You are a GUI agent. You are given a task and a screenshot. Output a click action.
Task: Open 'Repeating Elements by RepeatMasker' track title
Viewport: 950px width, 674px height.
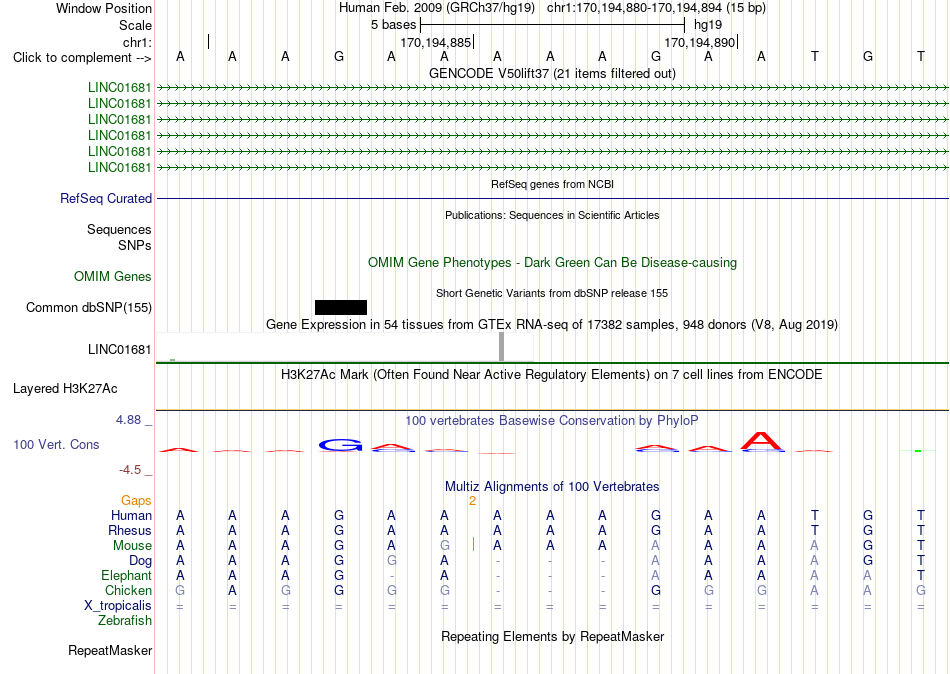click(553, 636)
